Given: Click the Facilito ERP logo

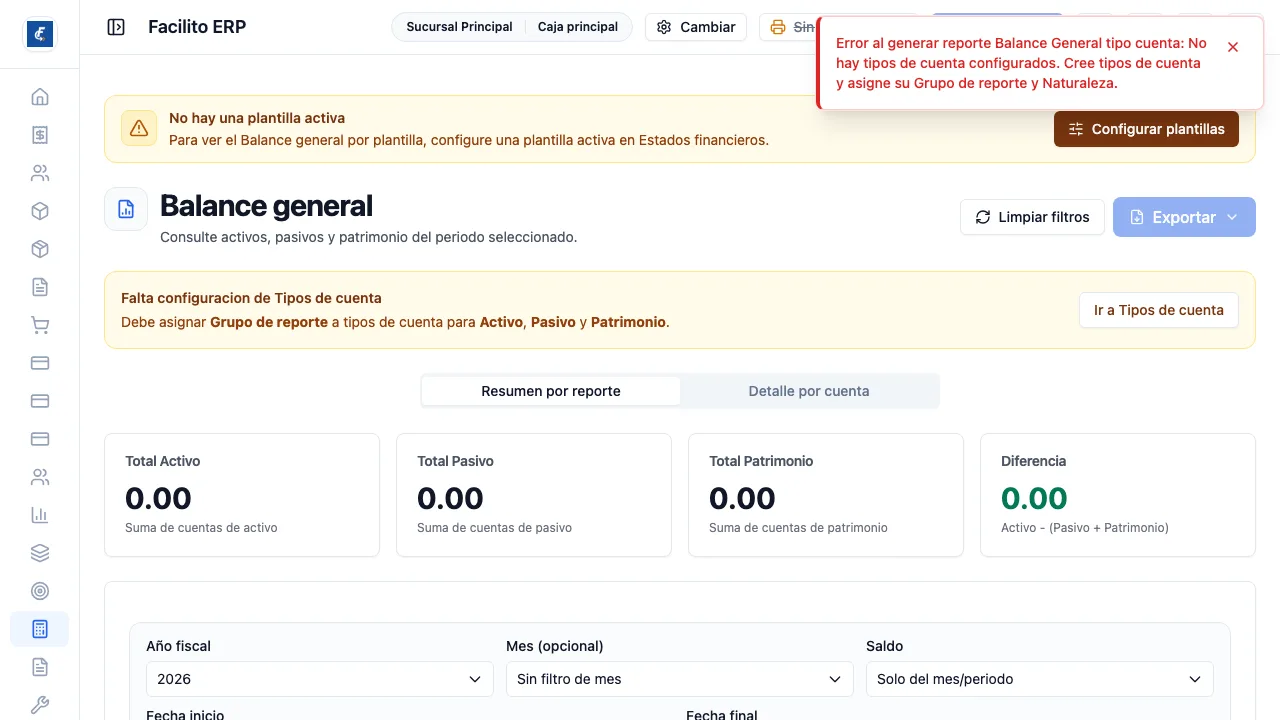Looking at the screenshot, I should click(40, 33).
